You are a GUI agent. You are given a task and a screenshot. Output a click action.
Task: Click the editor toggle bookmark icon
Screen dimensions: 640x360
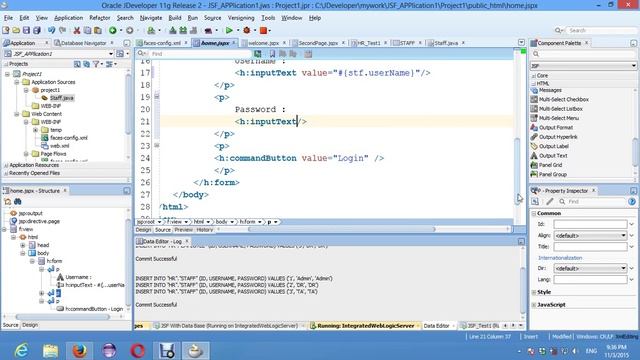[272, 53]
